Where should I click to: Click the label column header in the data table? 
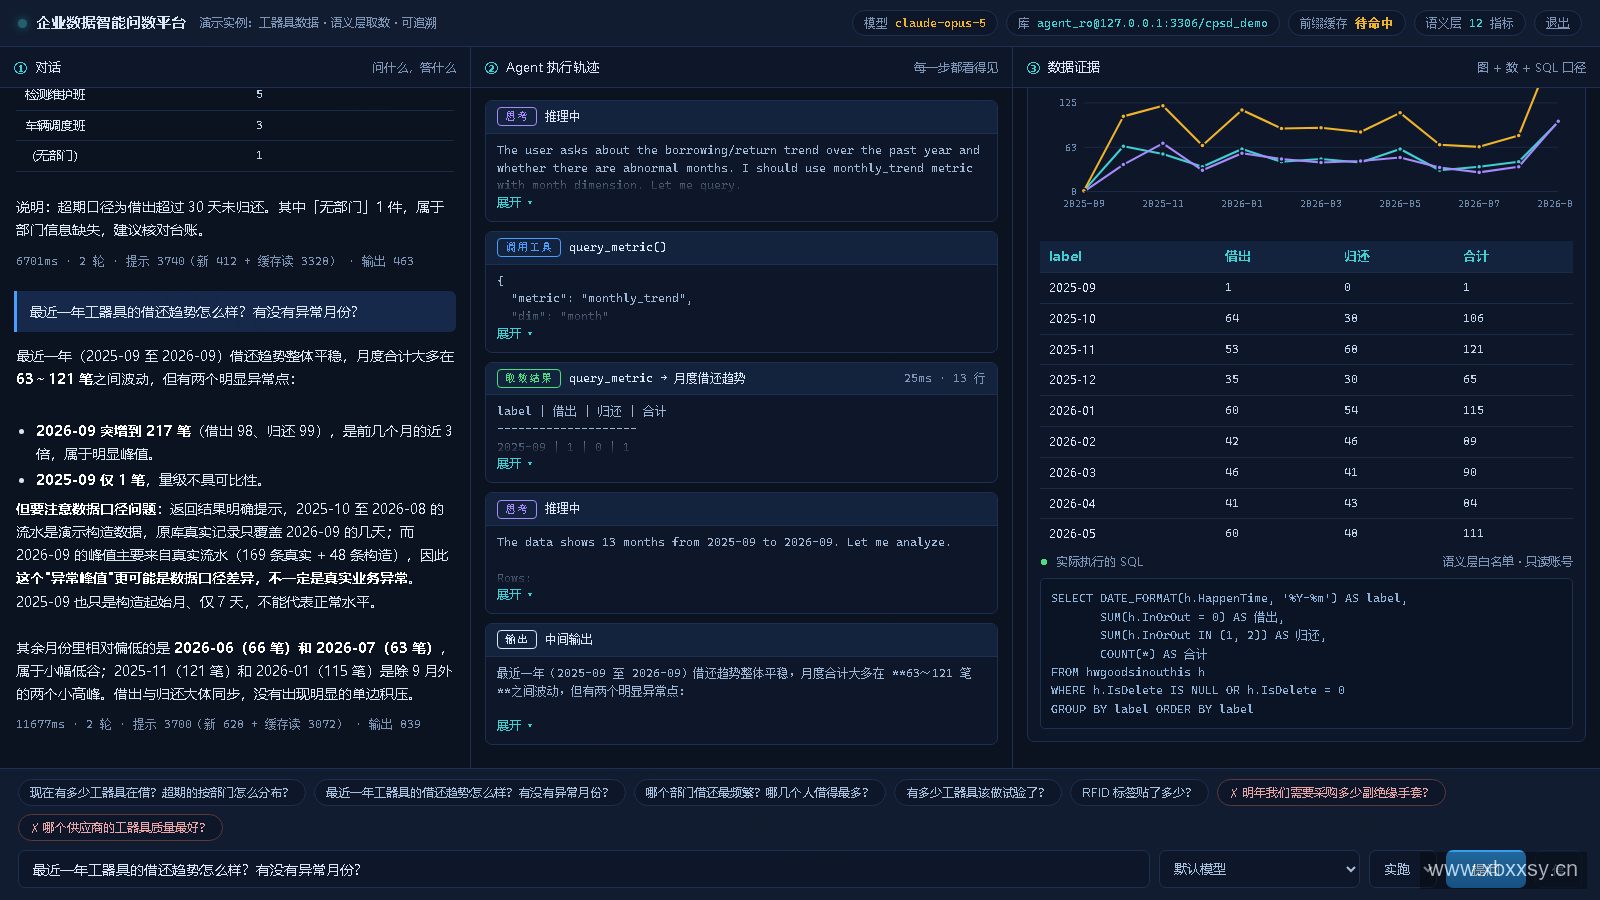(1065, 257)
